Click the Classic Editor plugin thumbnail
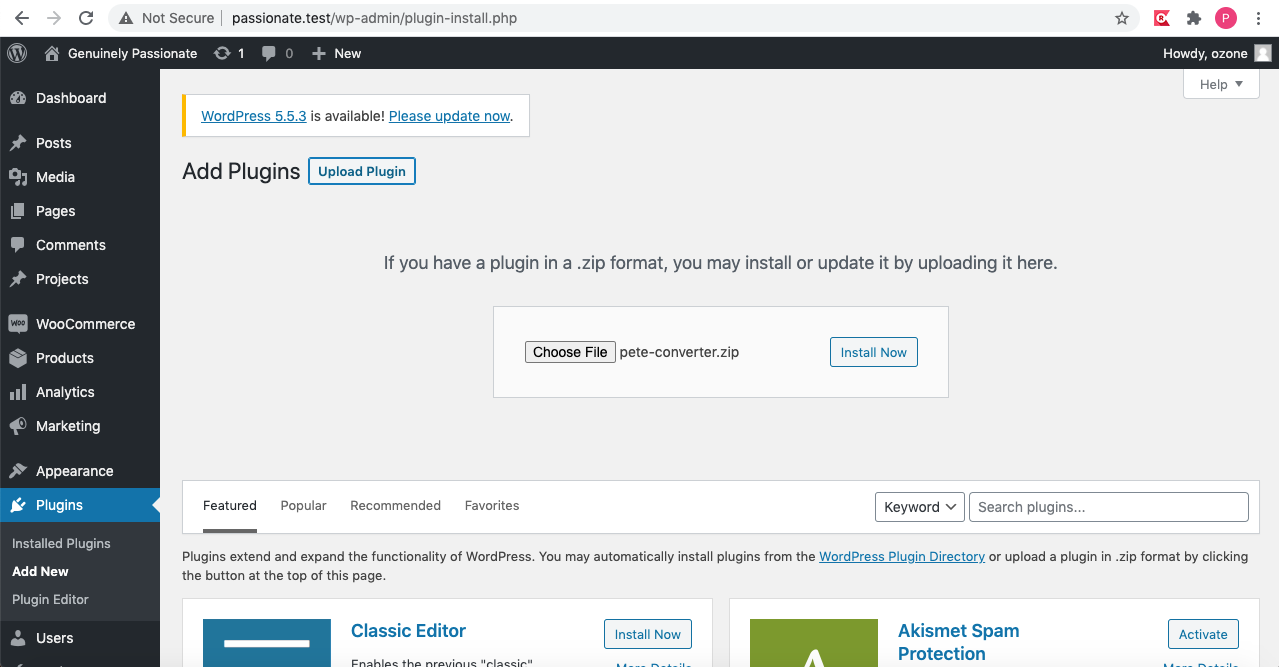Viewport: 1279px width, 667px height. (267, 643)
